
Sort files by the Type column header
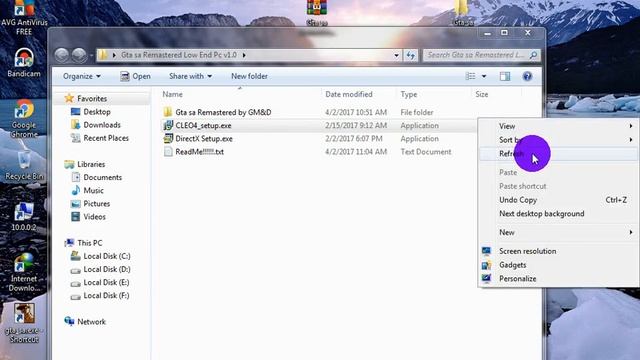click(409, 94)
